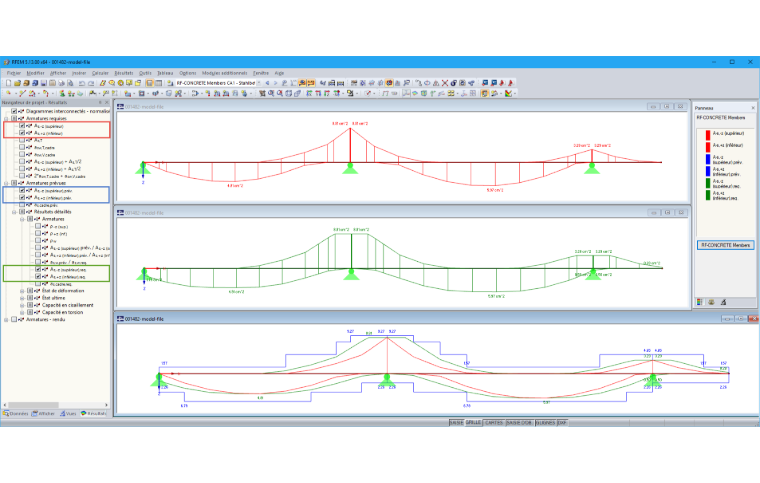Switch to the Vues navigator tab
The image size is (760, 483).
tap(68, 414)
